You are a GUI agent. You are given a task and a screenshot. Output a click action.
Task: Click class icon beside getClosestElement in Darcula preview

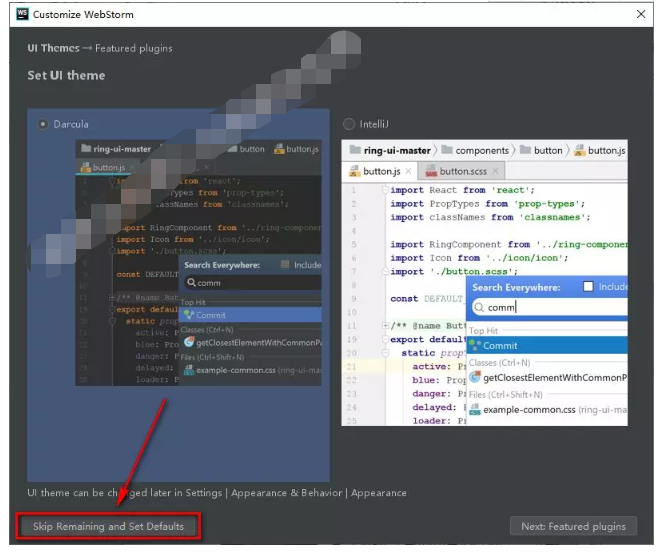(189, 342)
